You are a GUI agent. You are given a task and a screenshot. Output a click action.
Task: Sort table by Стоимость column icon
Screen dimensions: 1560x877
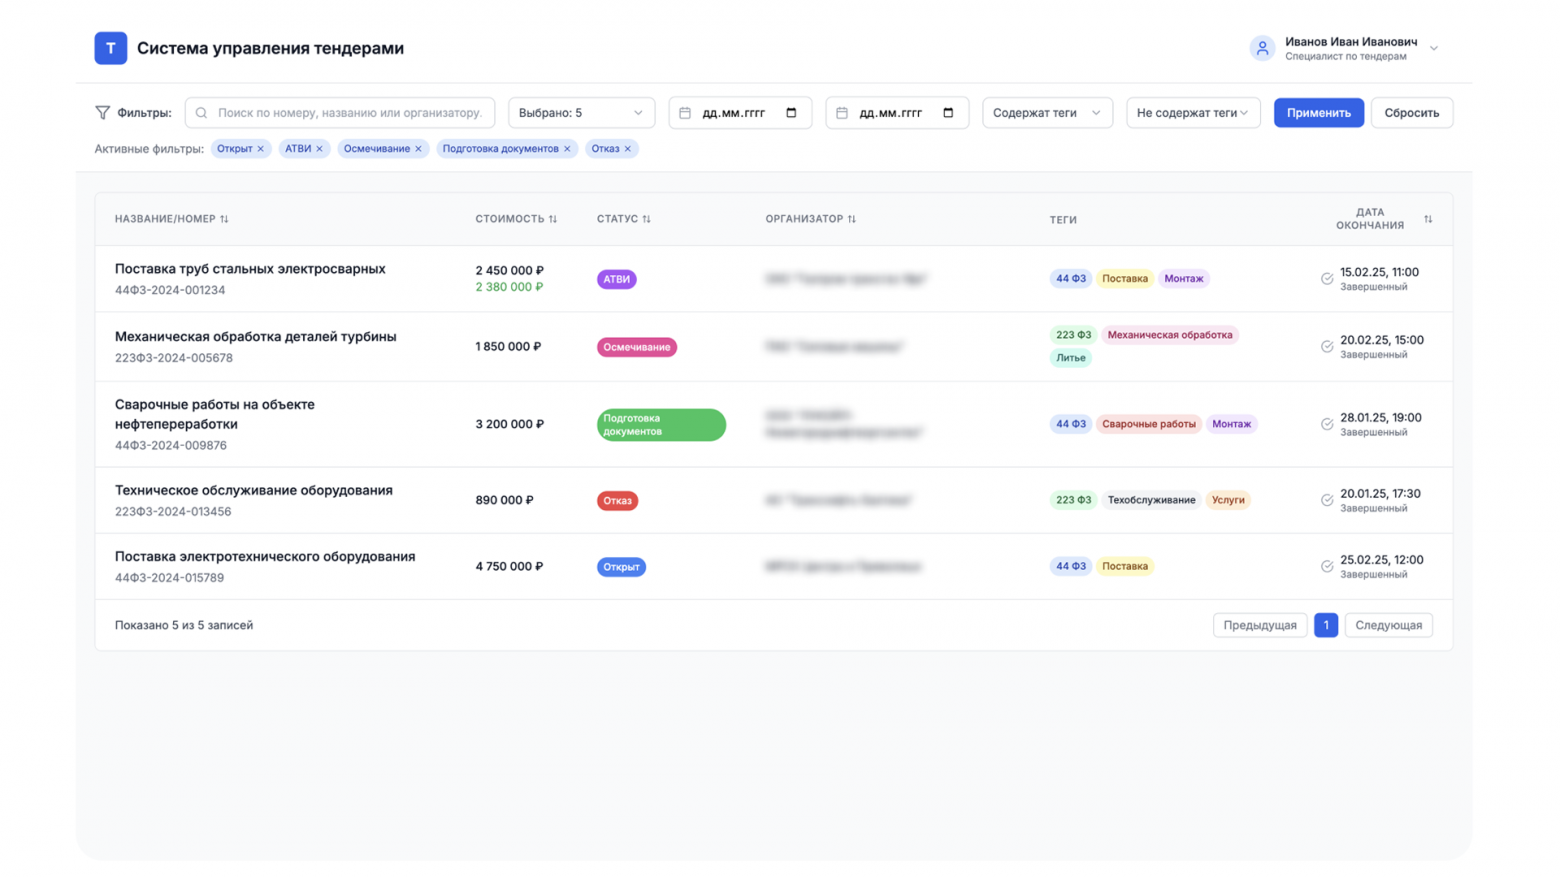tap(553, 219)
